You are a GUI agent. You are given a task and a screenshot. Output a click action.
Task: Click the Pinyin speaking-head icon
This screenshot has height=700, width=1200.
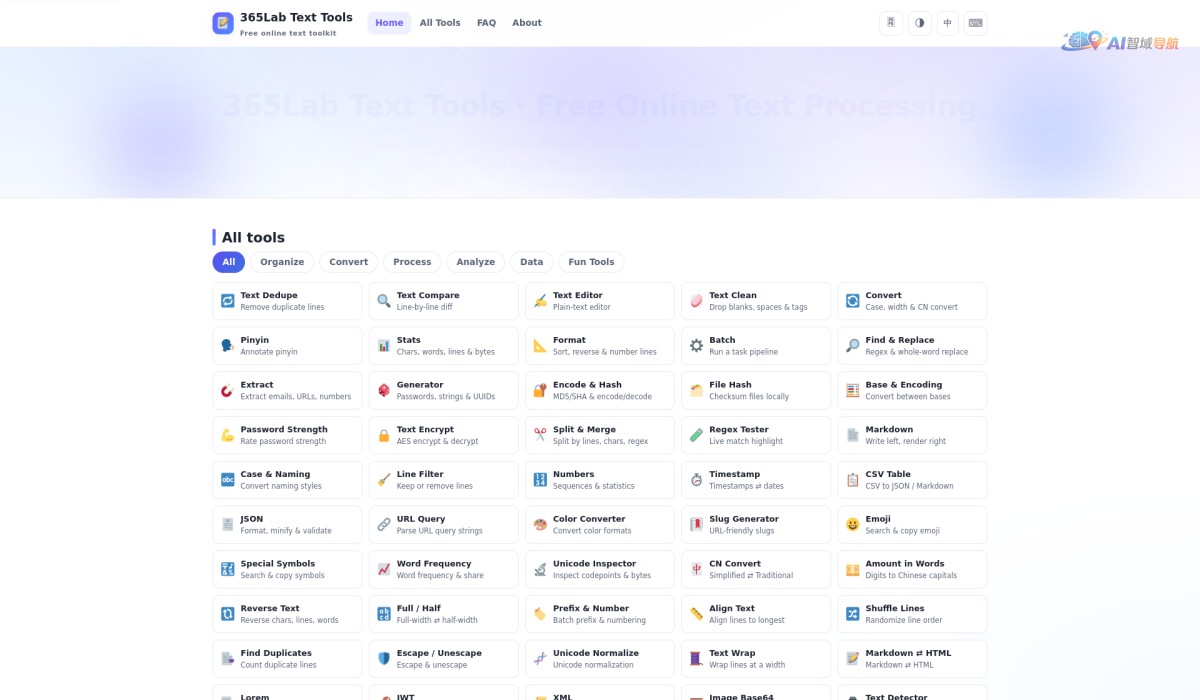pyautogui.click(x=227, y=346)
